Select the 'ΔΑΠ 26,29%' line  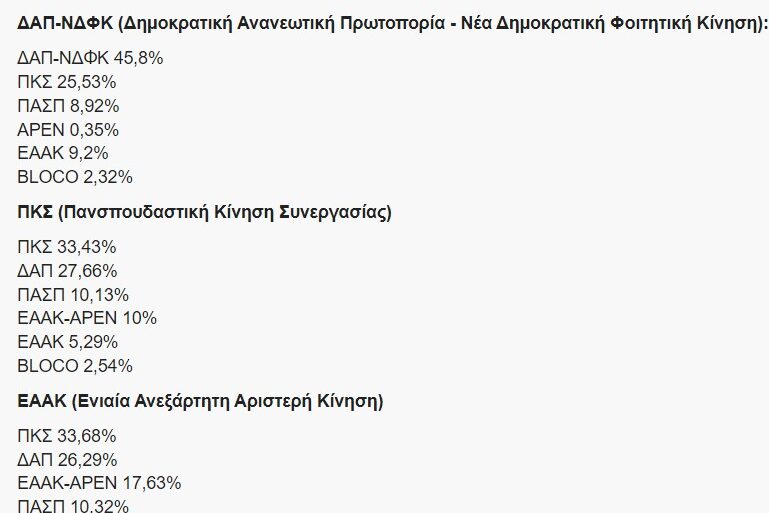point(68,460)
